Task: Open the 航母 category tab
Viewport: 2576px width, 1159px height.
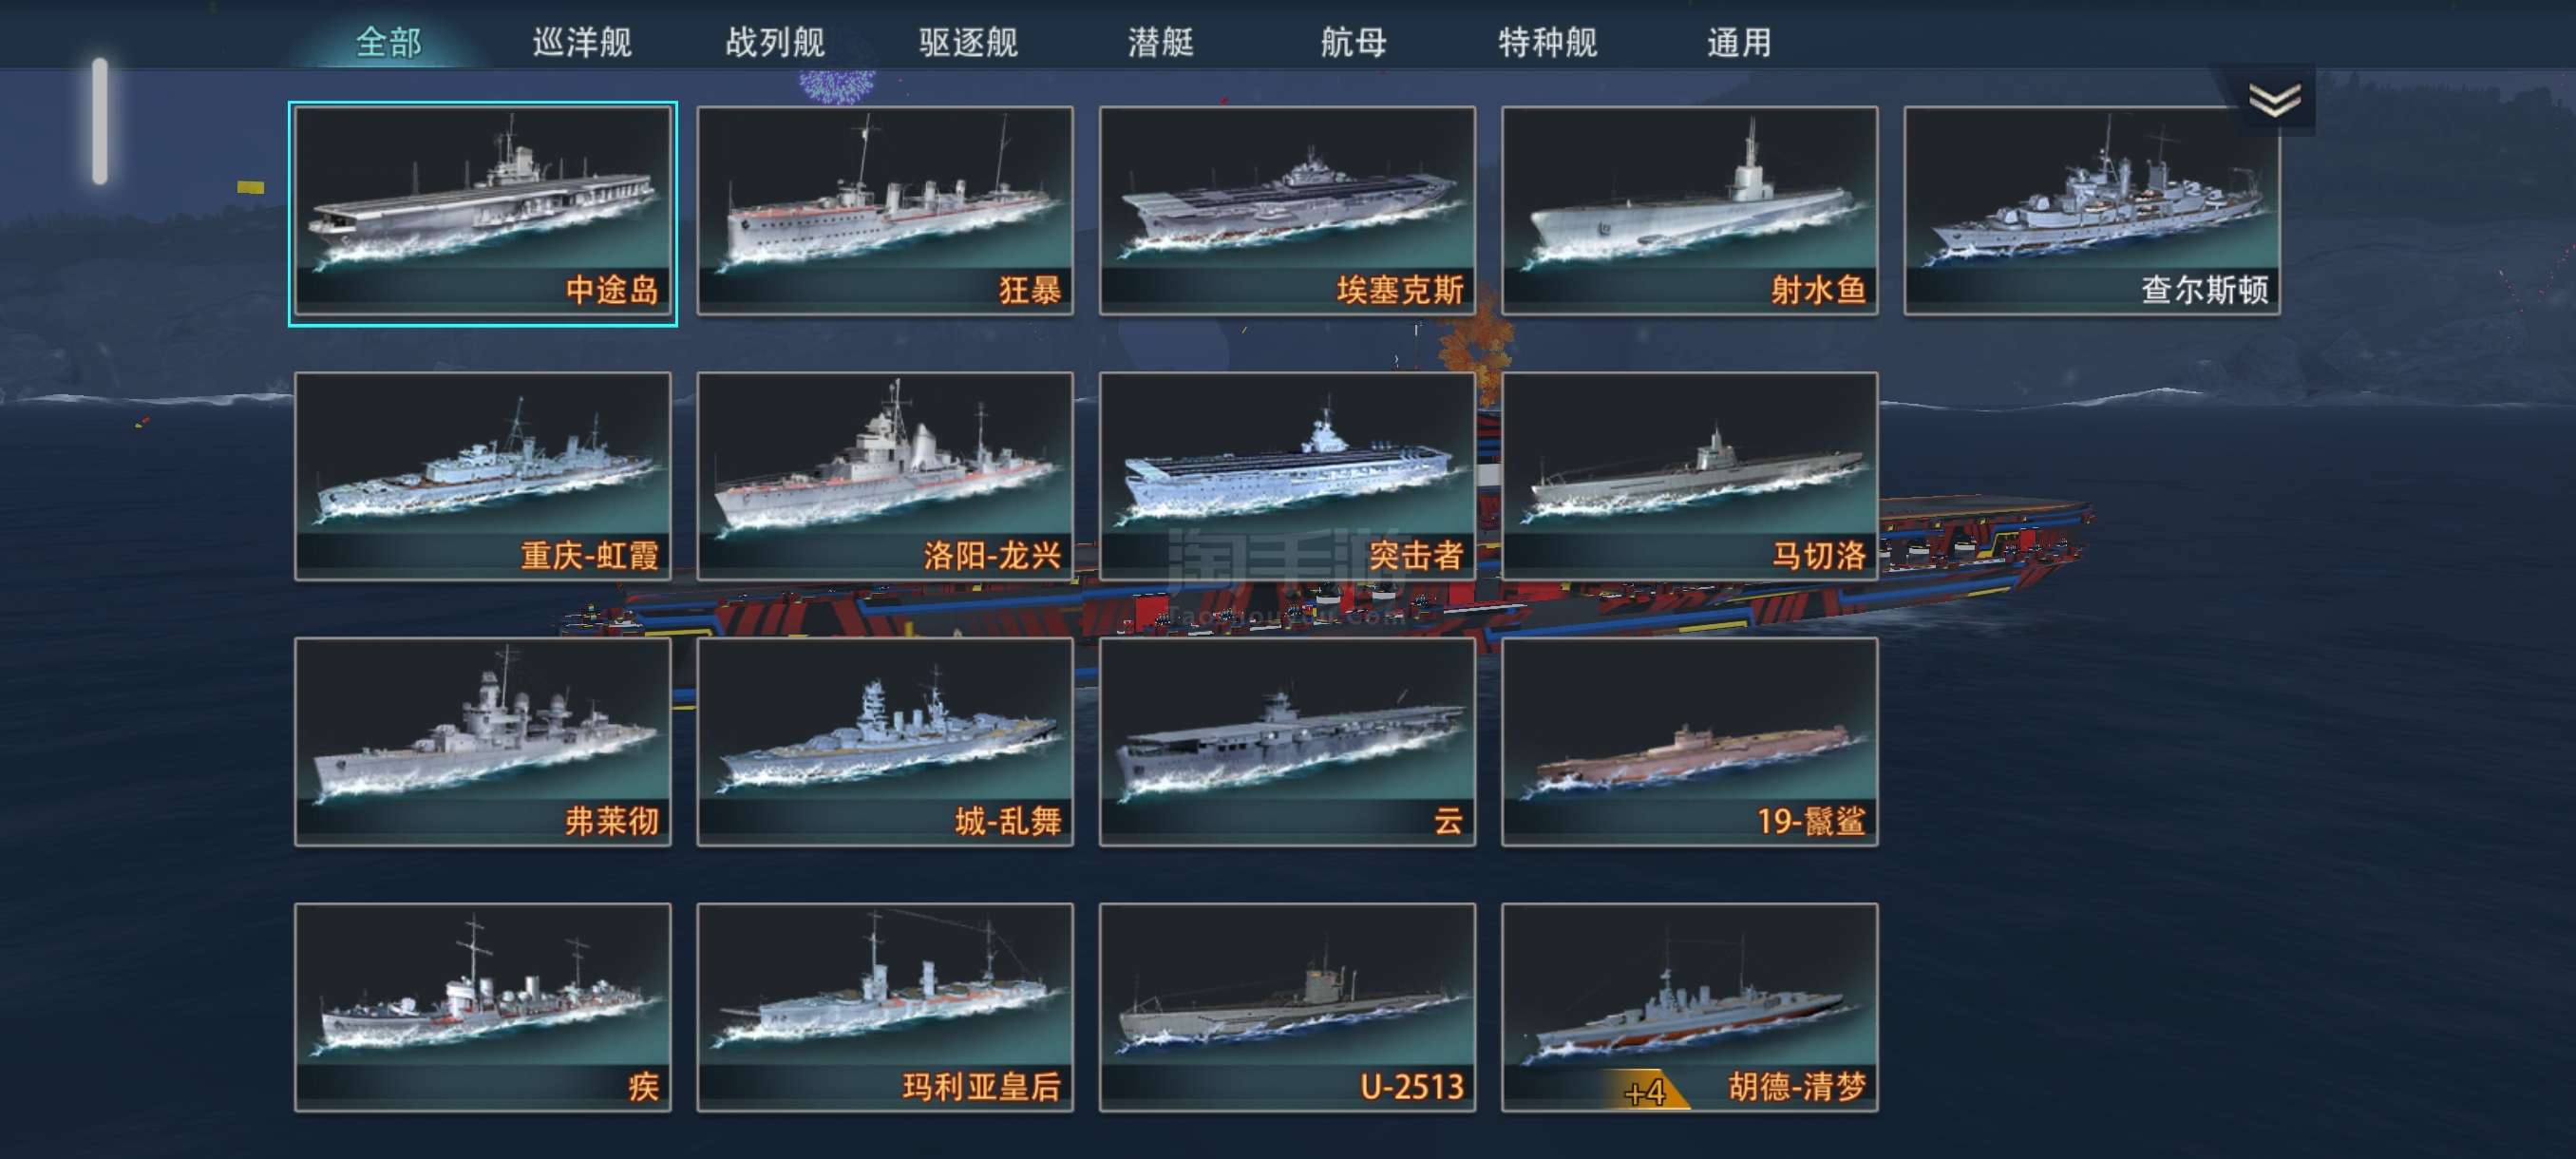Action: [x=1353, y=42]
